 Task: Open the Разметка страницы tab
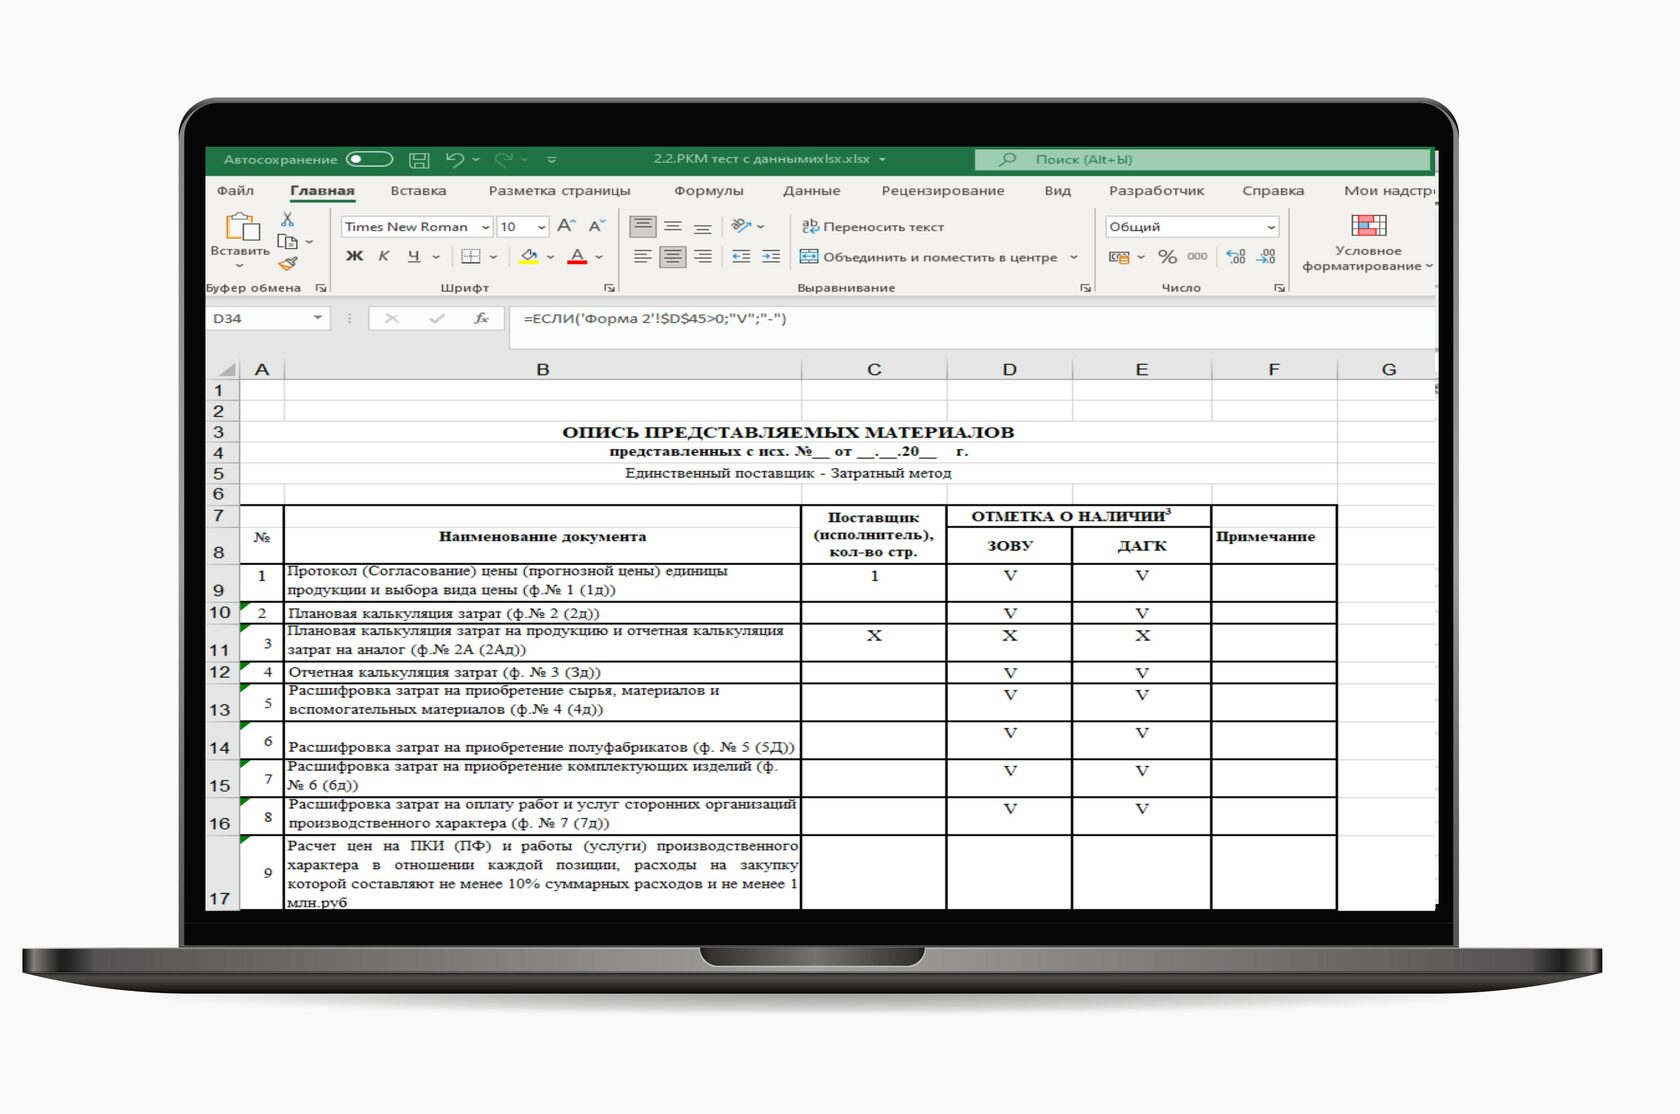[x=559, y=191]
